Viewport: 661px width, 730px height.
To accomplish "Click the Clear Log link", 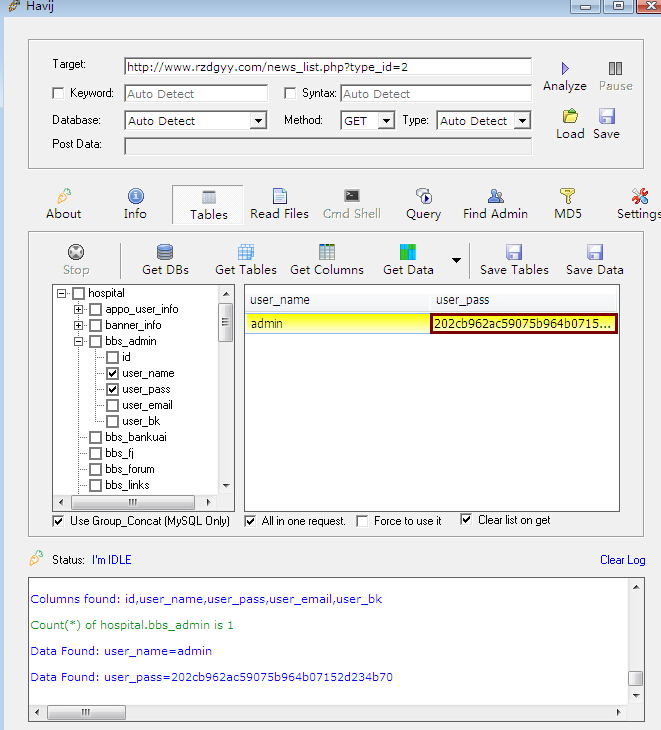I will click(622, 560).
